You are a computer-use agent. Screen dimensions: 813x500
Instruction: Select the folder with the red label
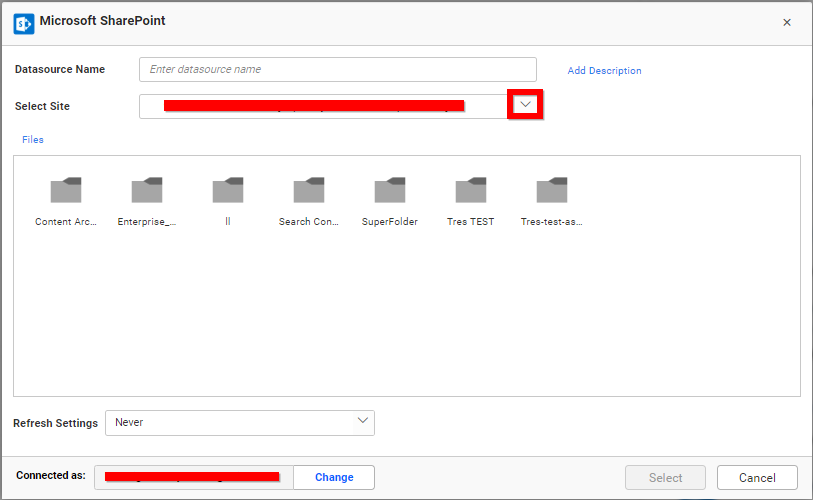click(x=228, y=191)
